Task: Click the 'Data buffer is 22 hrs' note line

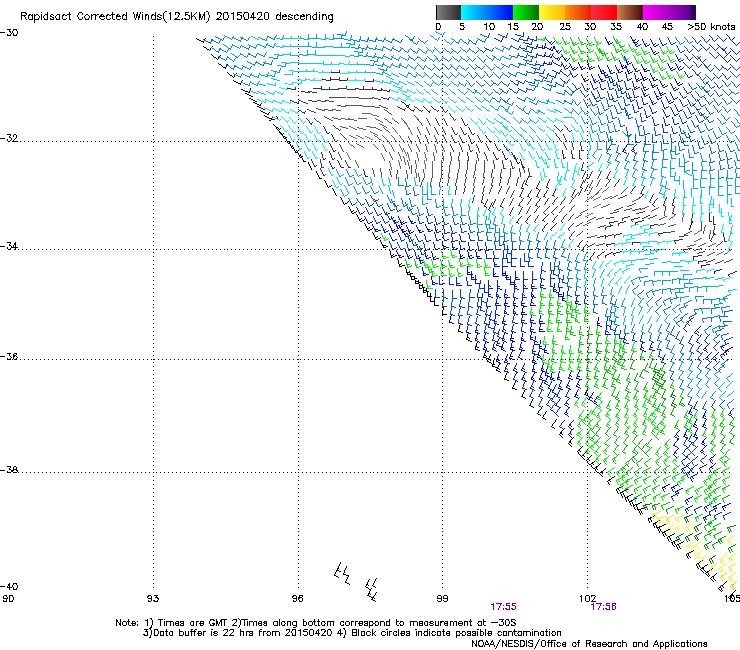Action: (x=352, y=633)
